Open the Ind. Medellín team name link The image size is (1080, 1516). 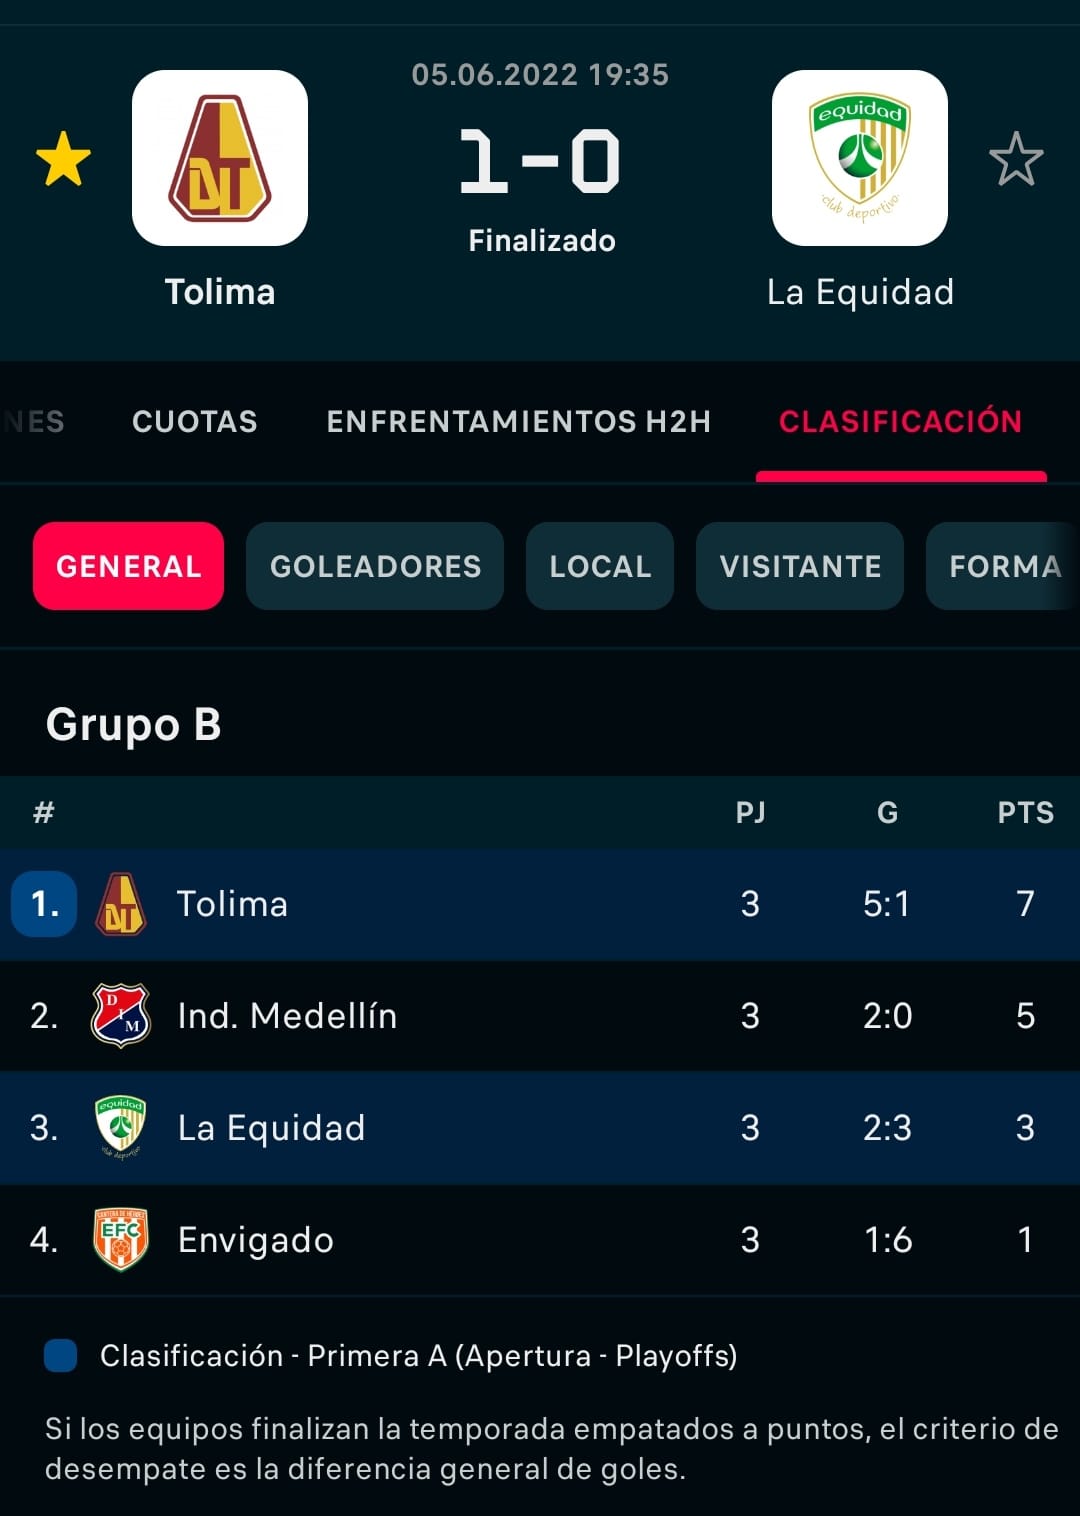287,1016
